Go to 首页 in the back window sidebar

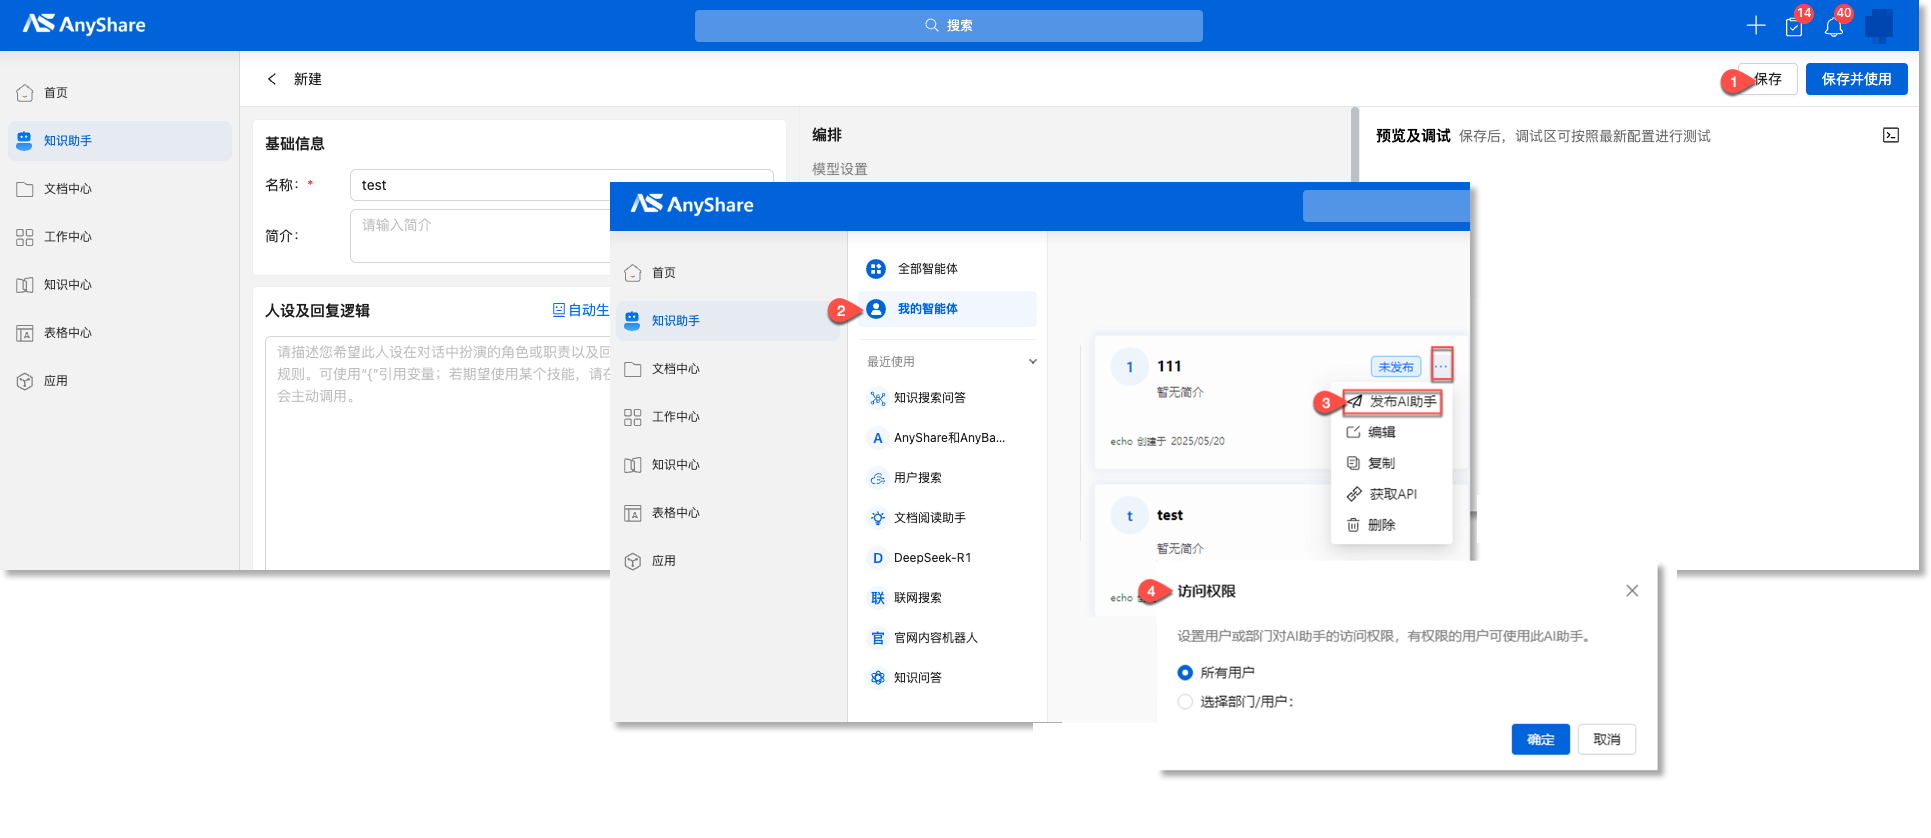[x=120, y=93]
